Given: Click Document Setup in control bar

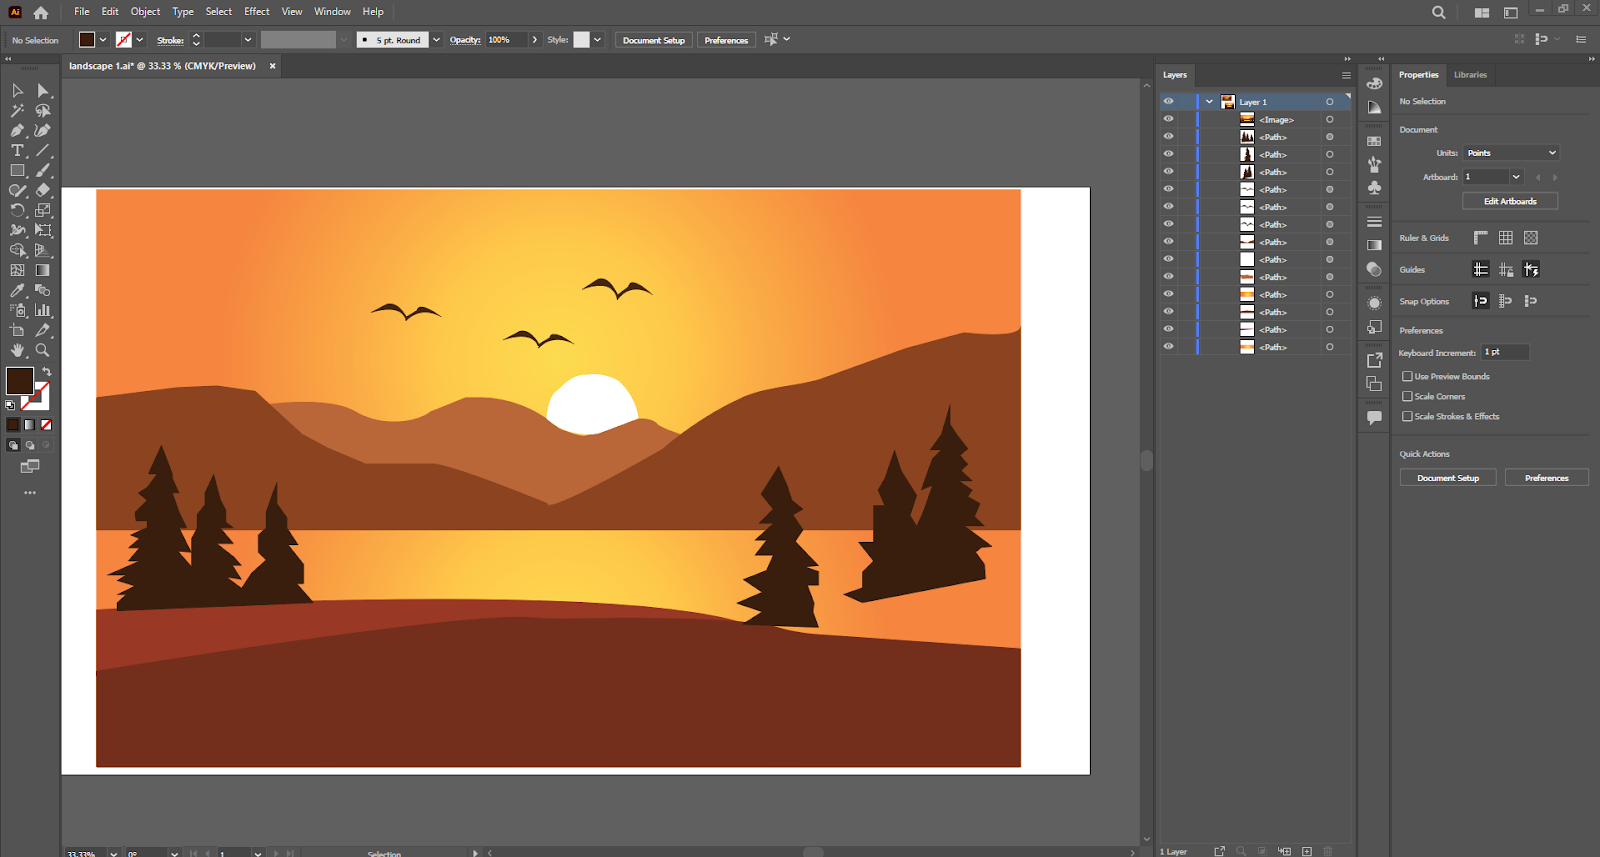Looking at the screenshot, I should (654, 40).
